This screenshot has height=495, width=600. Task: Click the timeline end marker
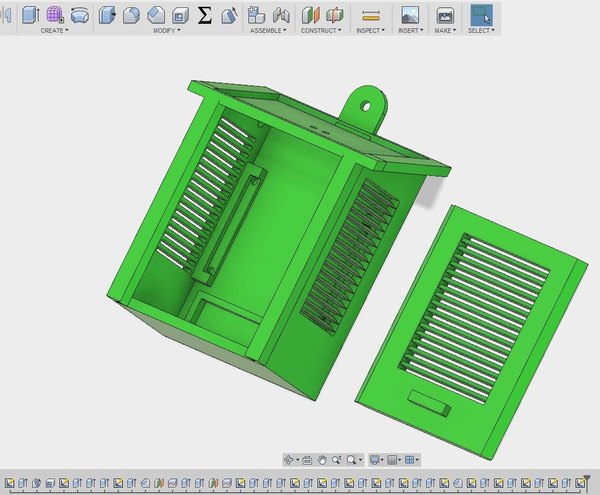coord(587,482)
